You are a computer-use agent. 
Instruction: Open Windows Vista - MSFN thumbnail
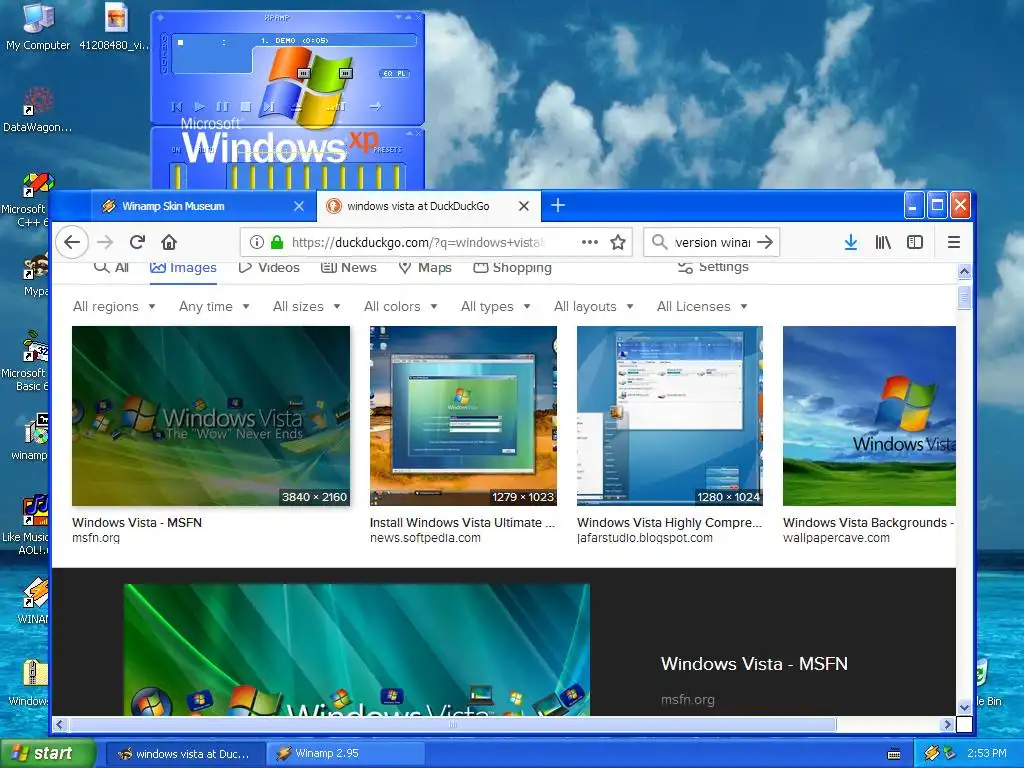[x=211, y=416]
